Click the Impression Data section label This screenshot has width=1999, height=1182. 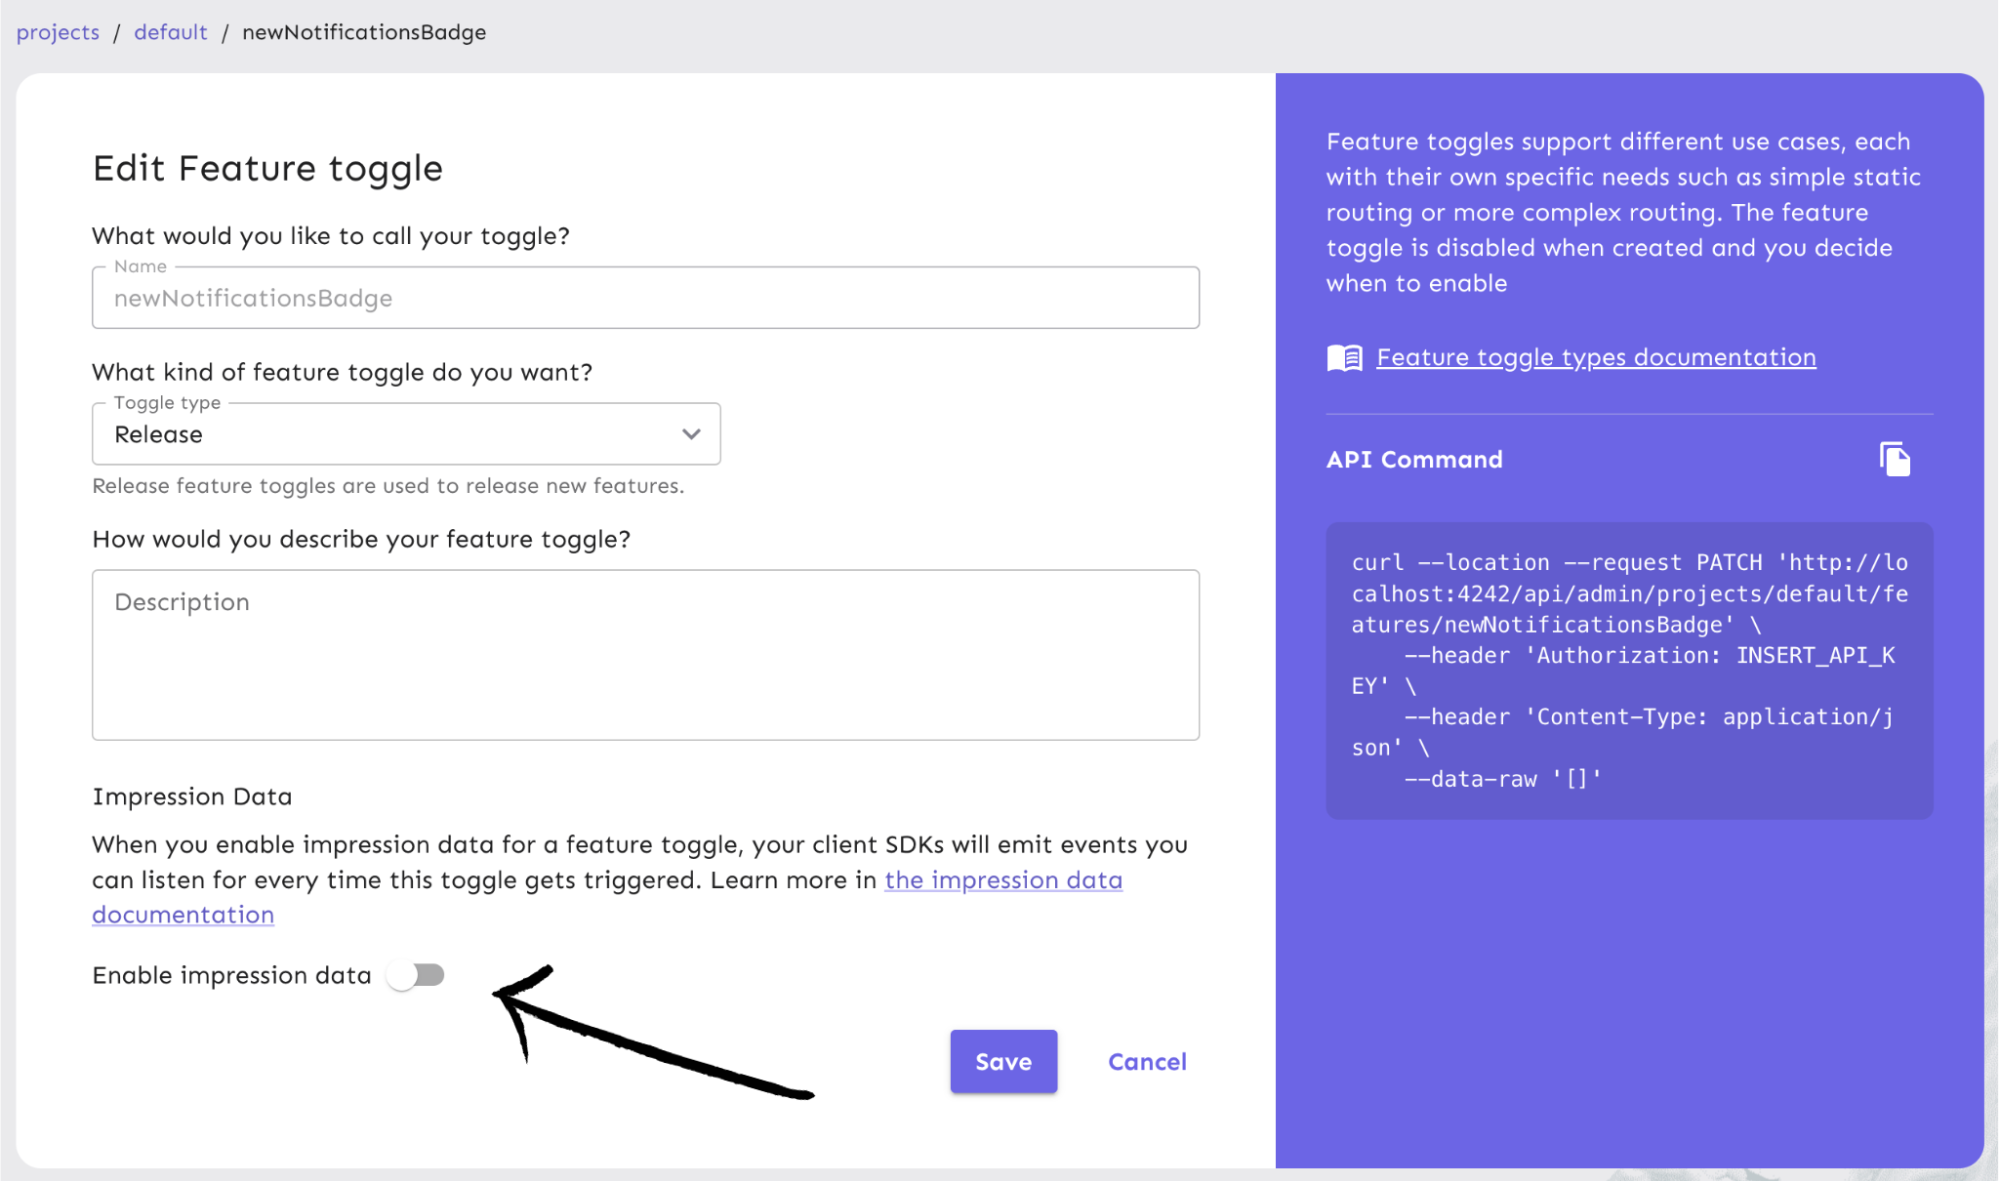point(192,796)
